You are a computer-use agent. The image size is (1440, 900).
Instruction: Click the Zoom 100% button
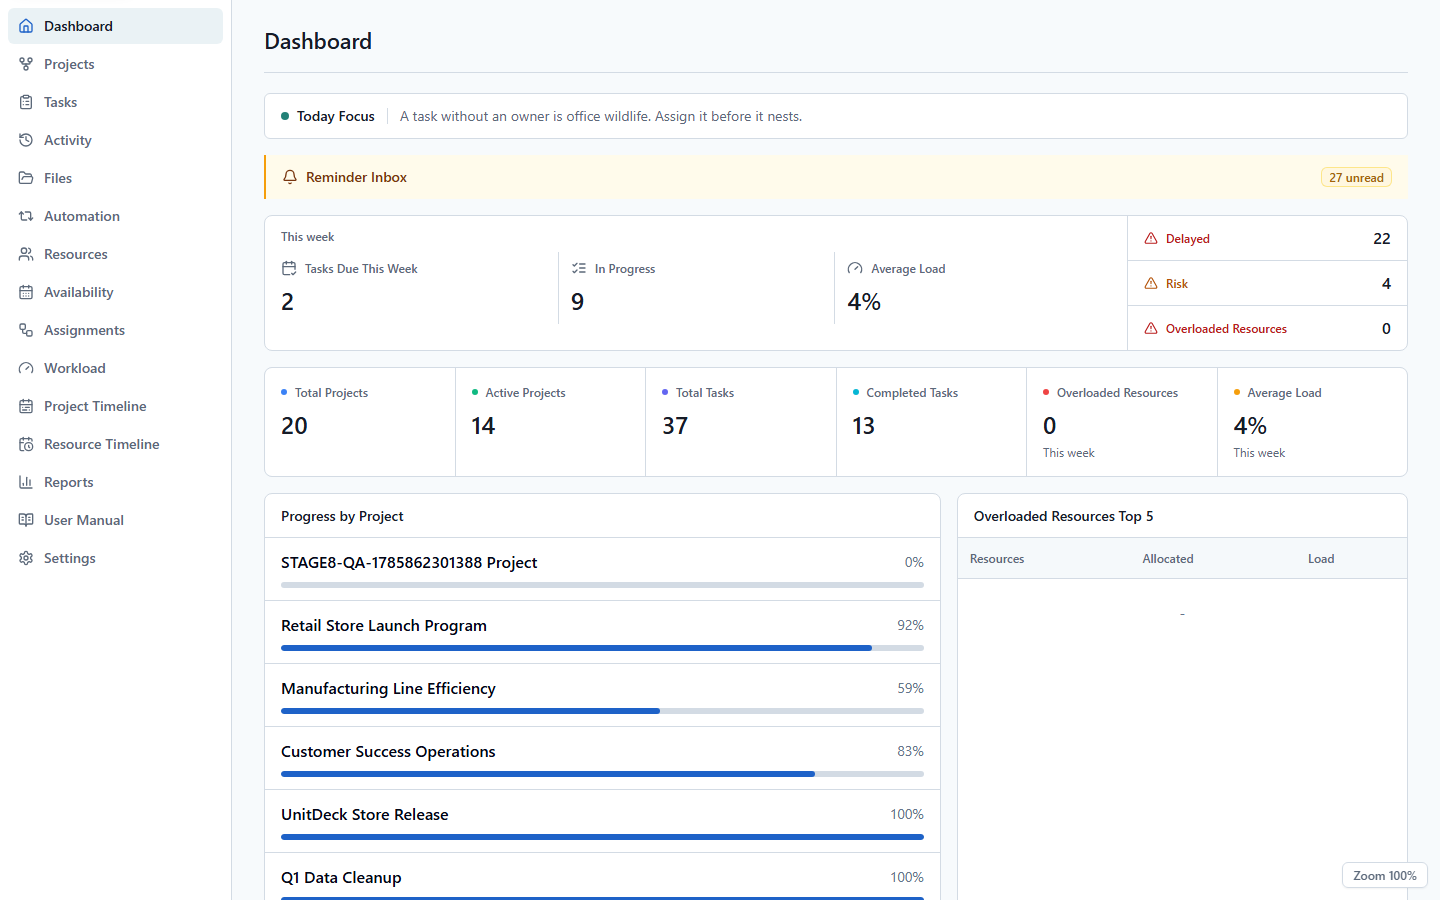(1384, 875)
